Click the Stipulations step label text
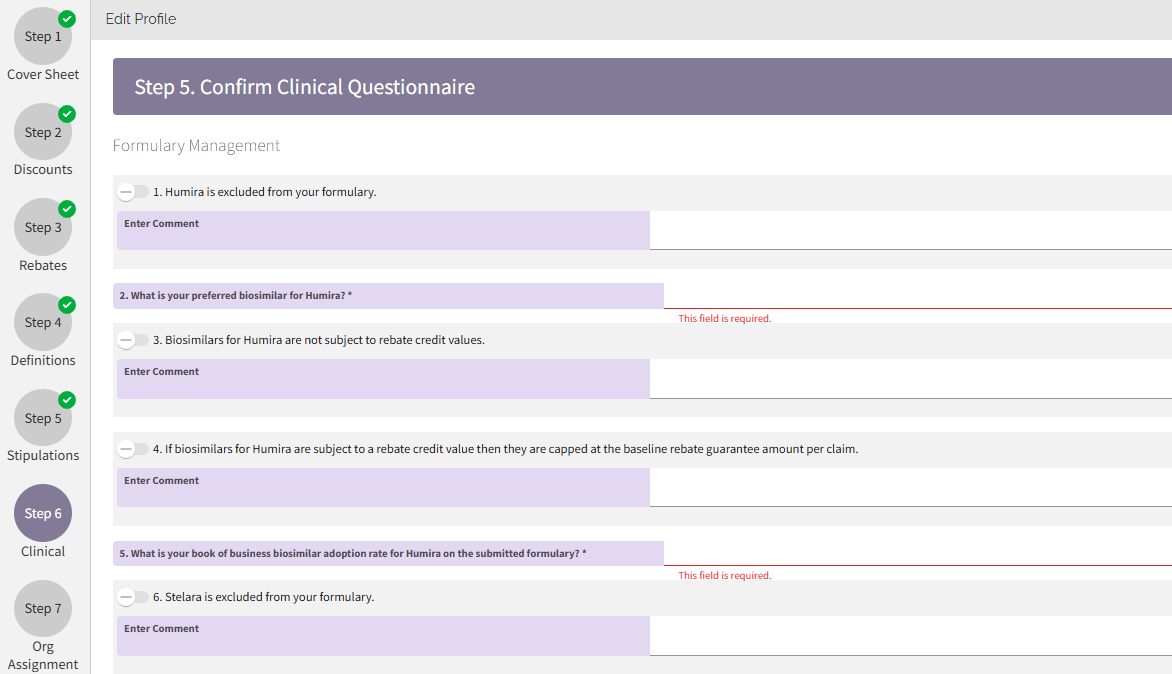 coord(43,455)
